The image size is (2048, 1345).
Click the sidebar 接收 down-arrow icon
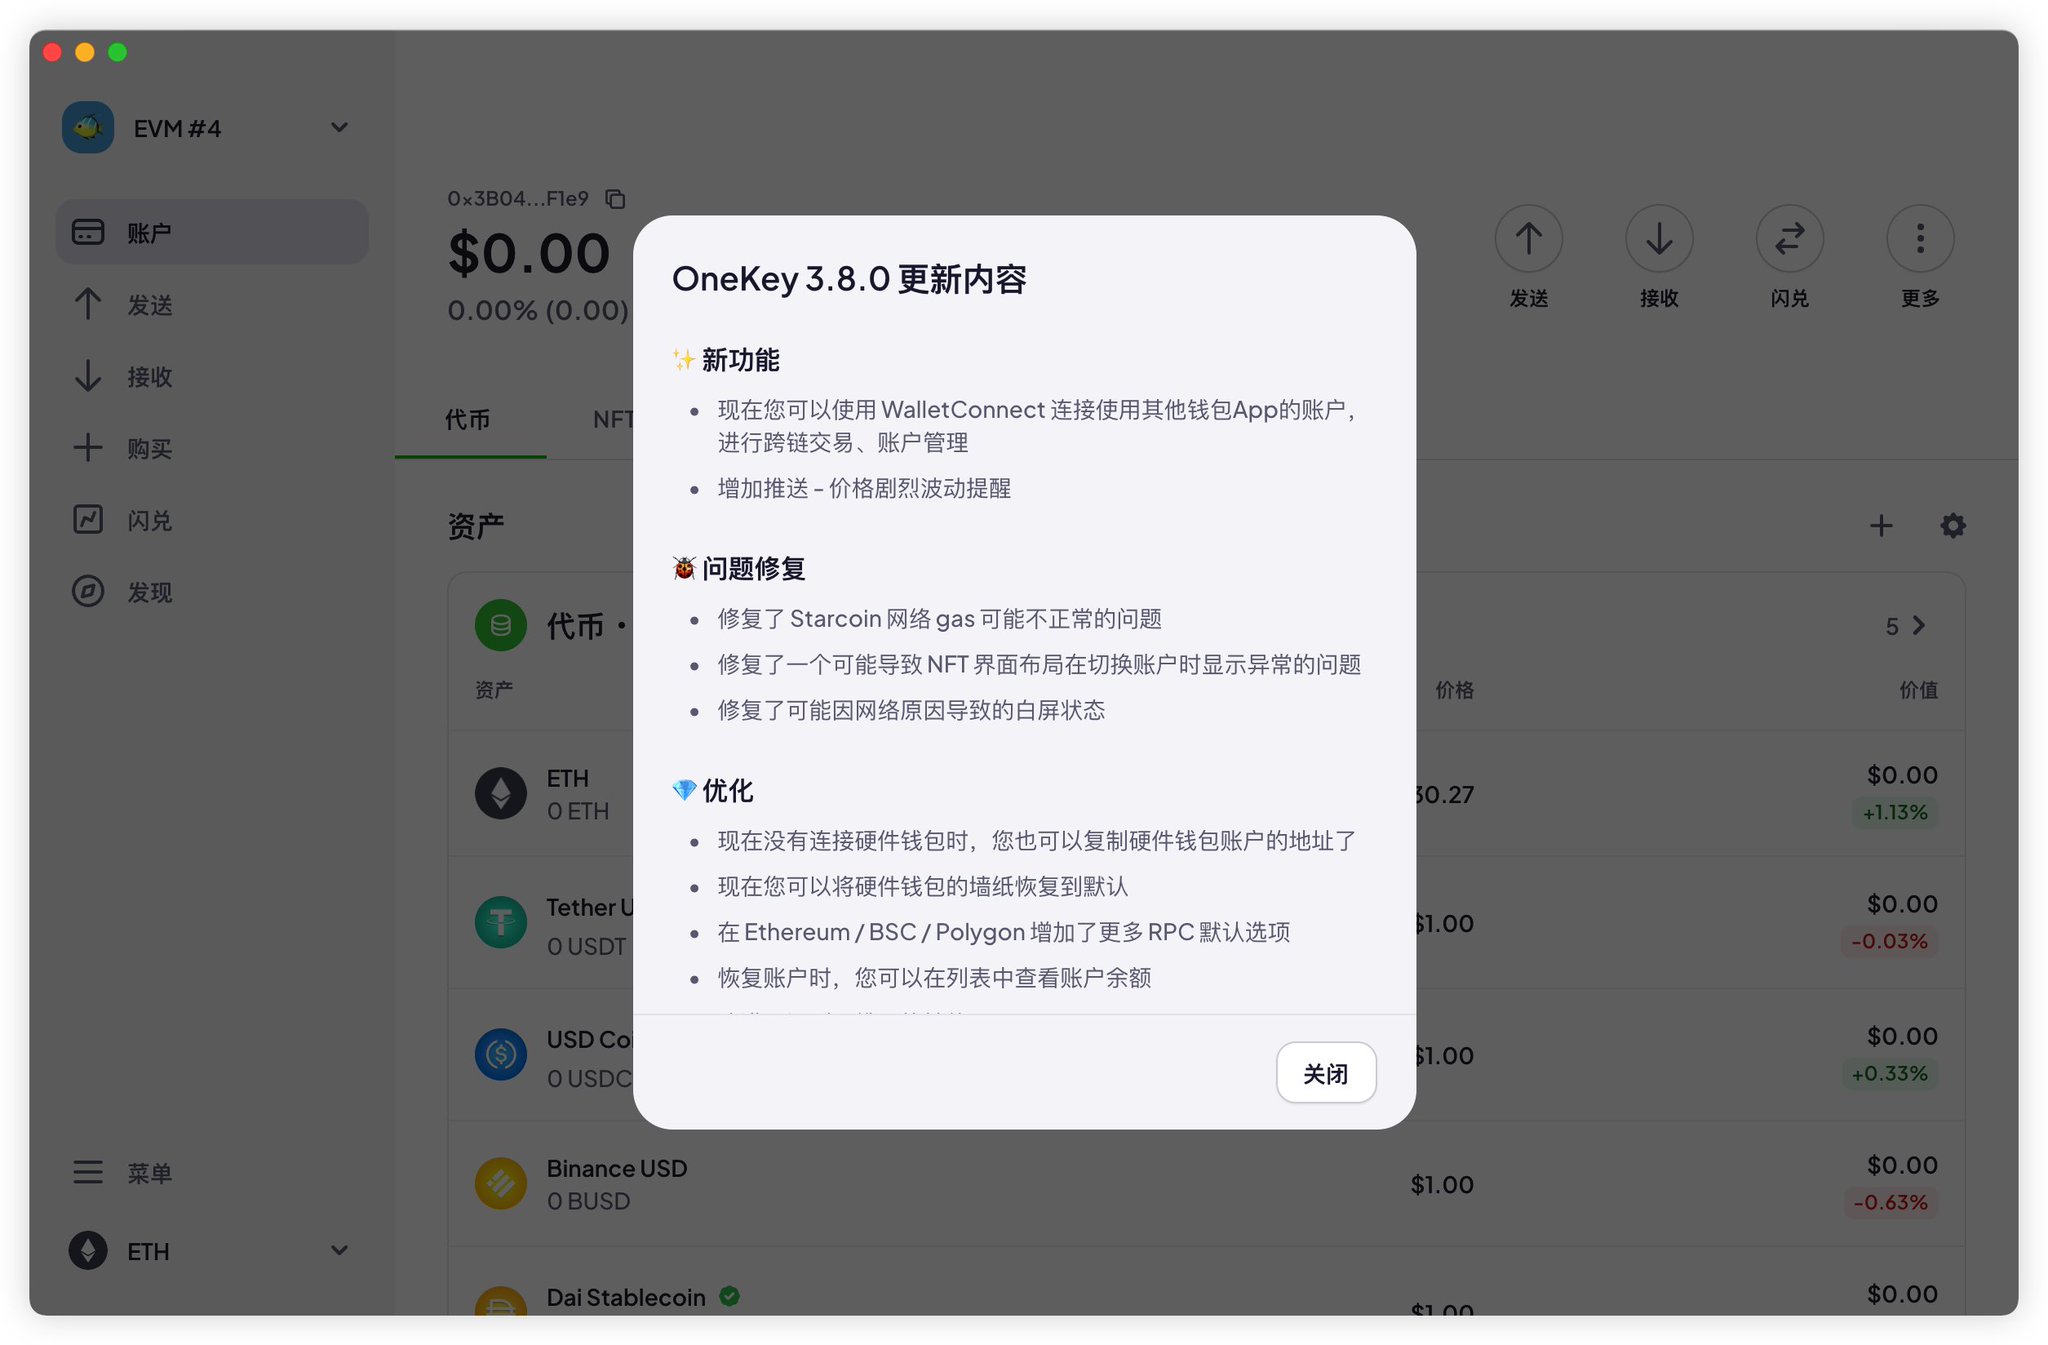88,376
